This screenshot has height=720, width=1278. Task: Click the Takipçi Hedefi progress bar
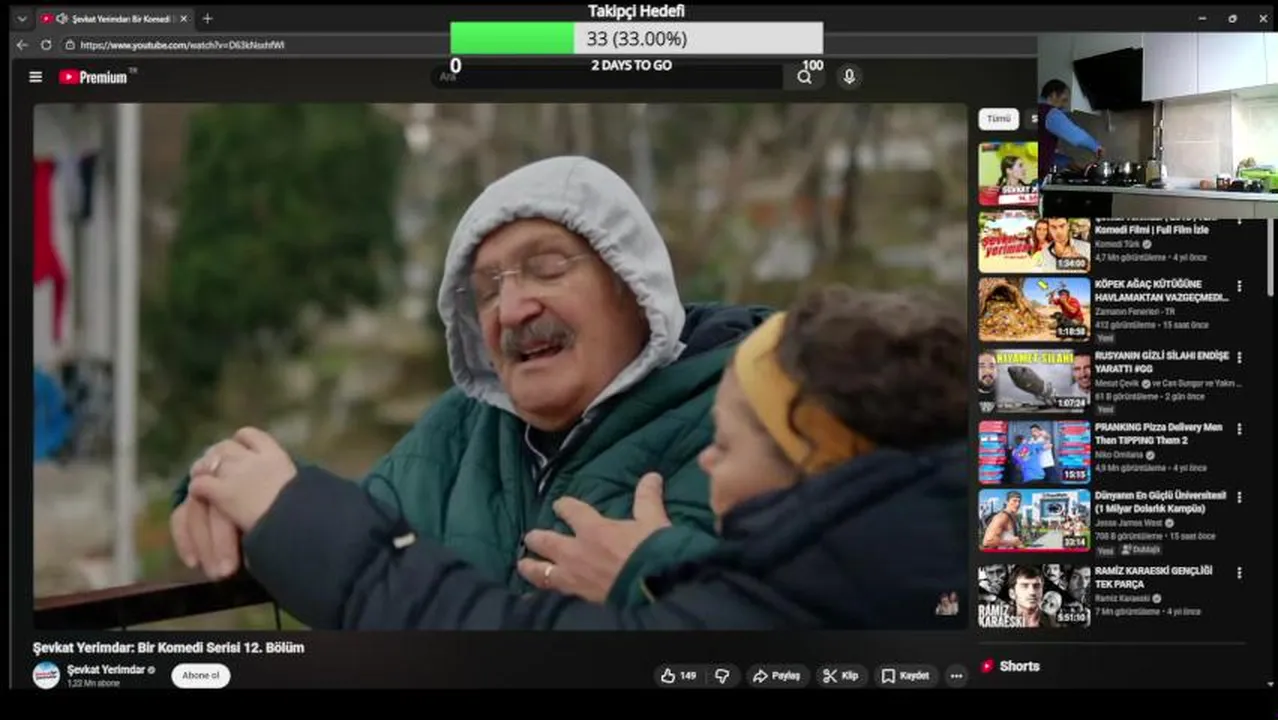tap(637, 38)
